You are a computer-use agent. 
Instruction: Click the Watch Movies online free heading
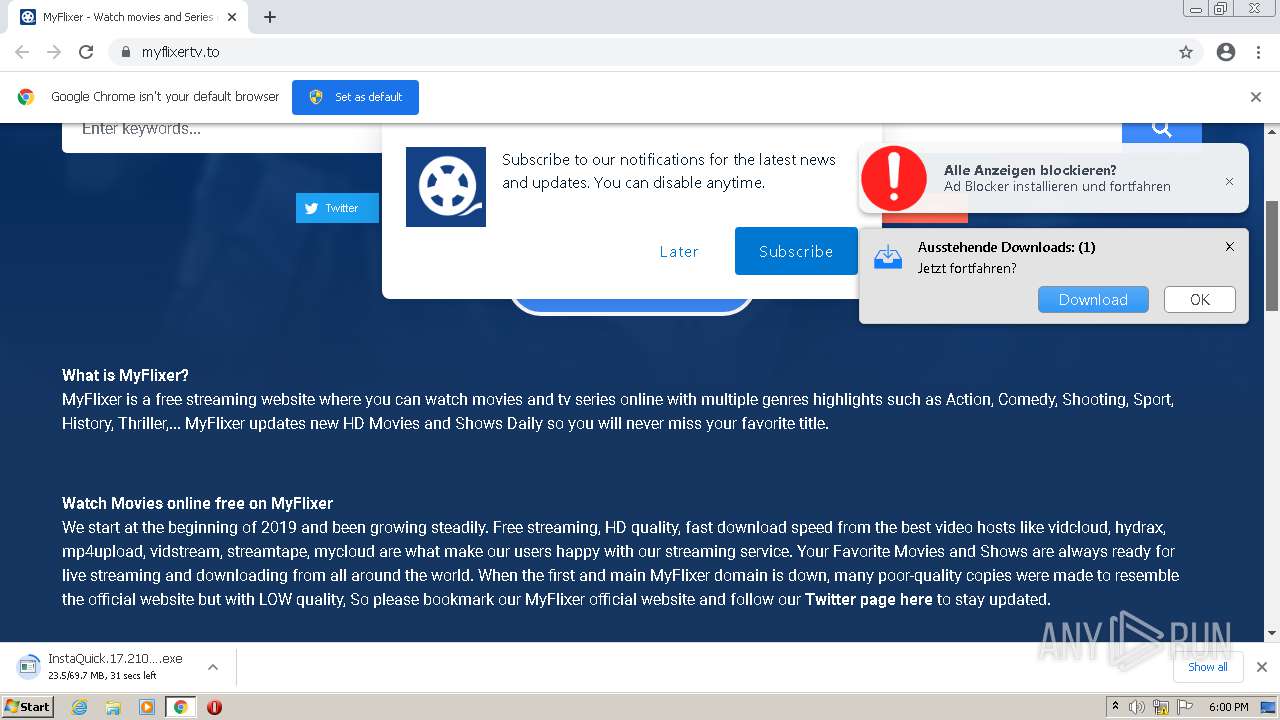[x=197, y=503]
